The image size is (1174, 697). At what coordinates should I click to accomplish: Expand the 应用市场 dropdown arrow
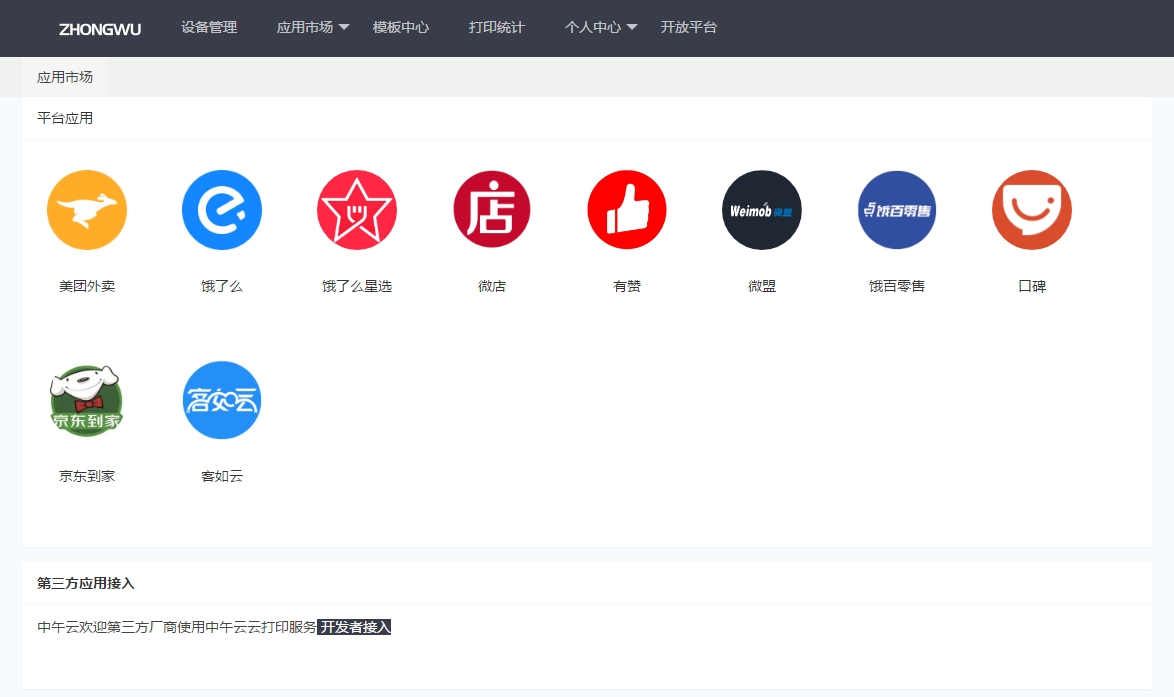pyautogui.click(x=344, y=28)
